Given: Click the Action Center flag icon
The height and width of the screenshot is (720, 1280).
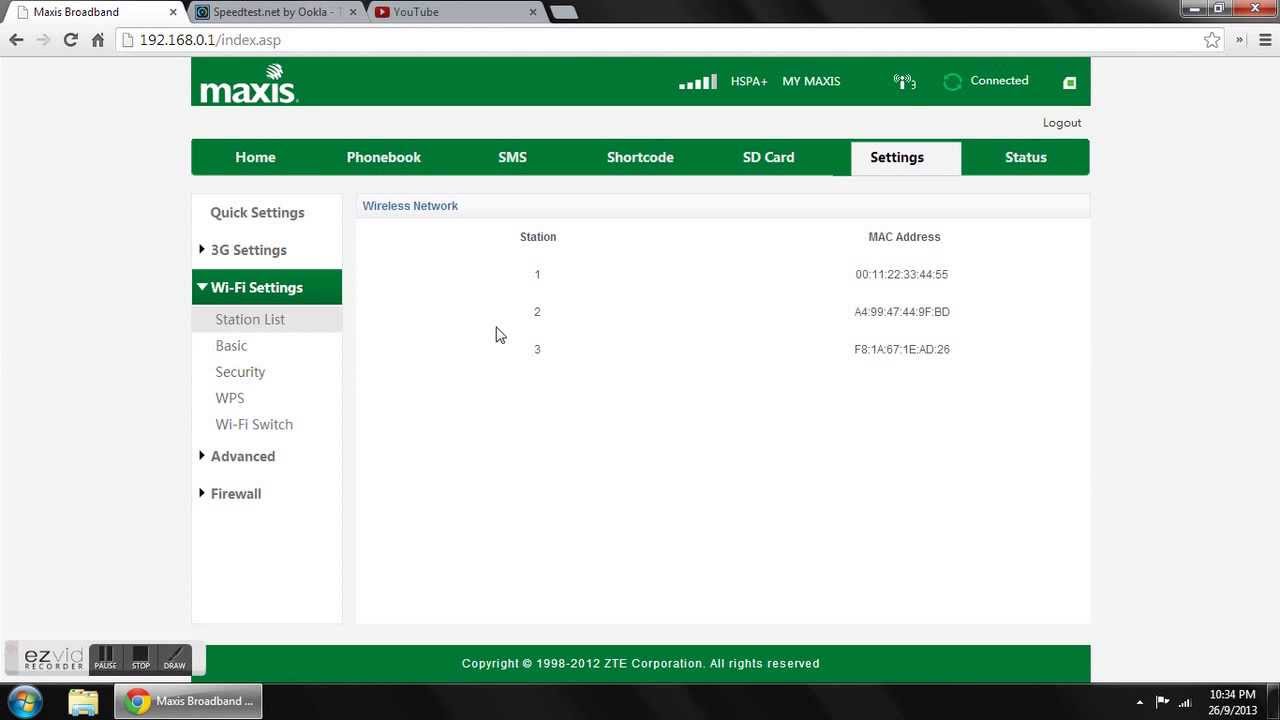Looking at the screenshot, I should tap(1162, 702).
